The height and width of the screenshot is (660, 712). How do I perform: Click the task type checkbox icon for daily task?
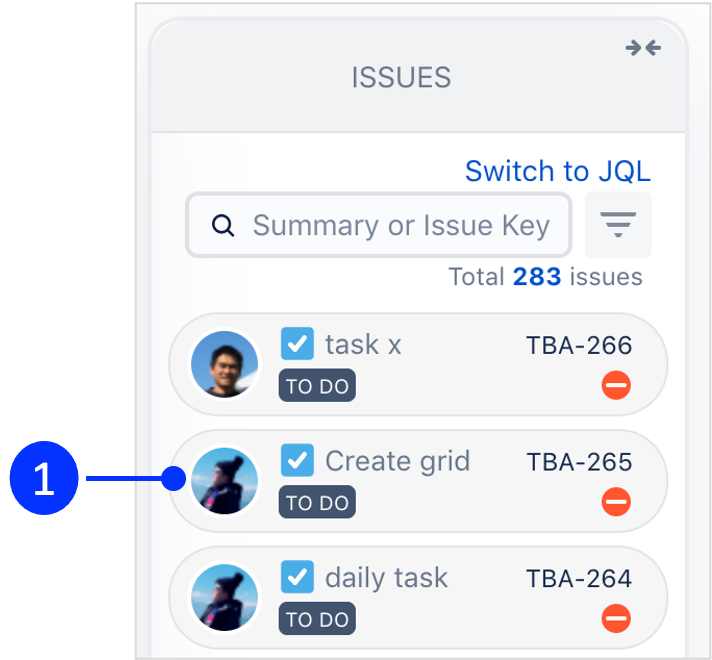(297, 577)
